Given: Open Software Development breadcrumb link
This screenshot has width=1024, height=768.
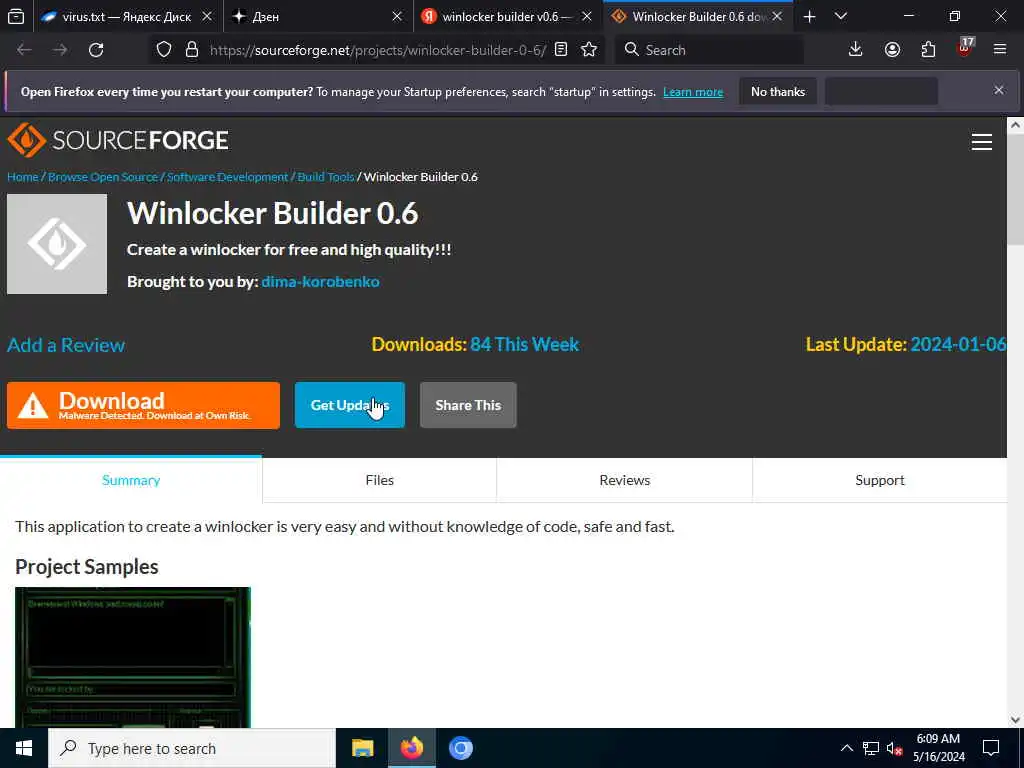Looking at the screenshot, I should click(x=227, y=177).
